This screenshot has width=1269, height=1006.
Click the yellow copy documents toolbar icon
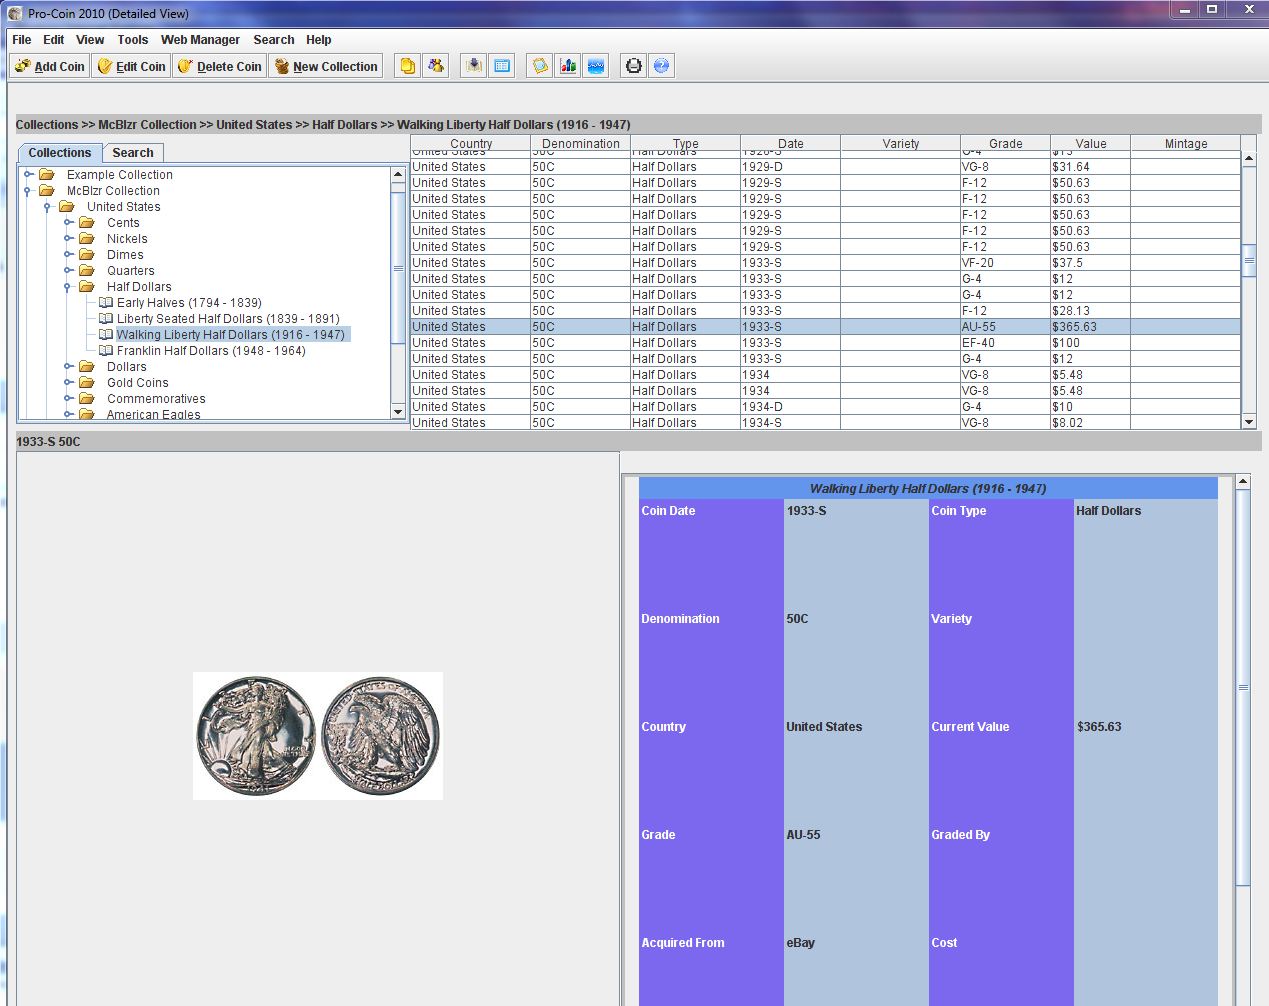[407, 66]
